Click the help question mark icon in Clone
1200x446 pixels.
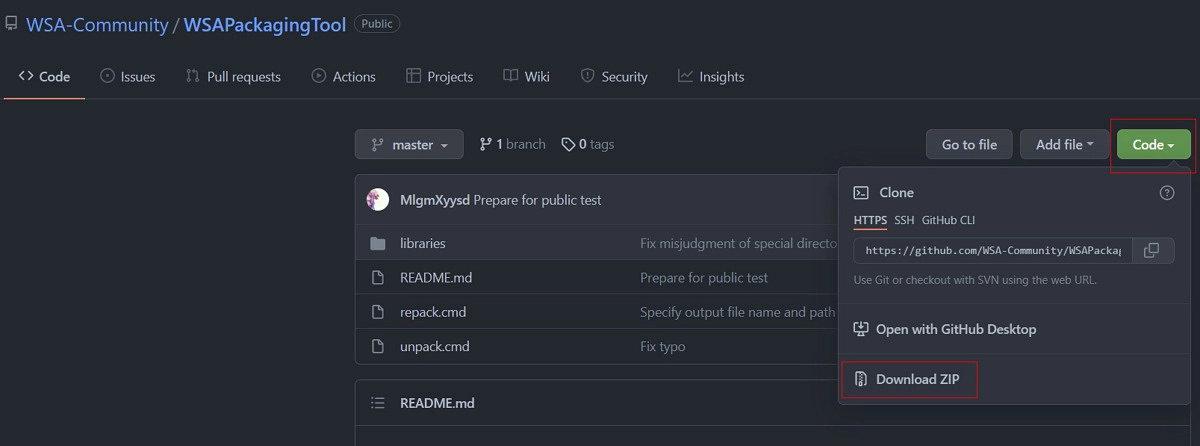pyautogui.click(x=1166, y=193)
